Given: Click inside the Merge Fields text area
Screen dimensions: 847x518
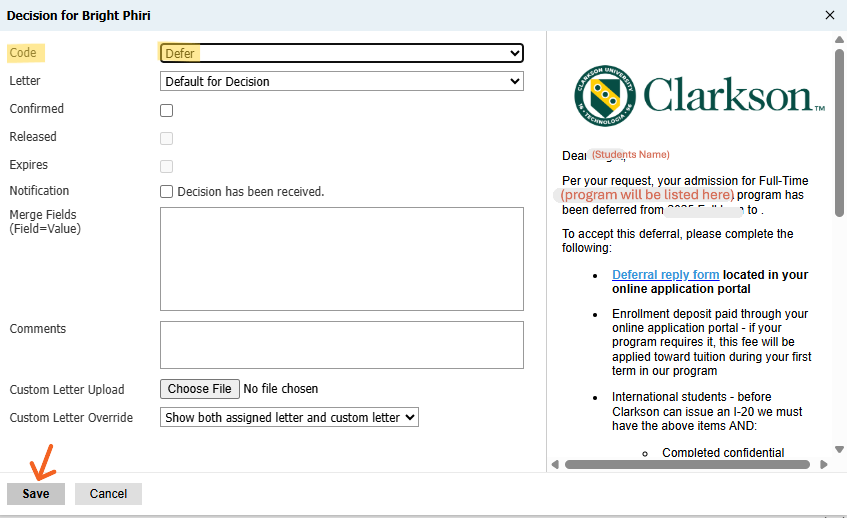Looking at the screenshot, I should [341, 259].
